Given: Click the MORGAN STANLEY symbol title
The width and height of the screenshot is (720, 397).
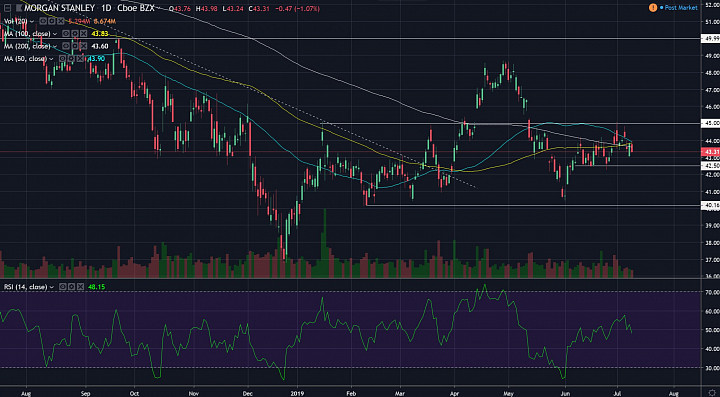Looking at the screenshot, I should click(x=59, y=8).
